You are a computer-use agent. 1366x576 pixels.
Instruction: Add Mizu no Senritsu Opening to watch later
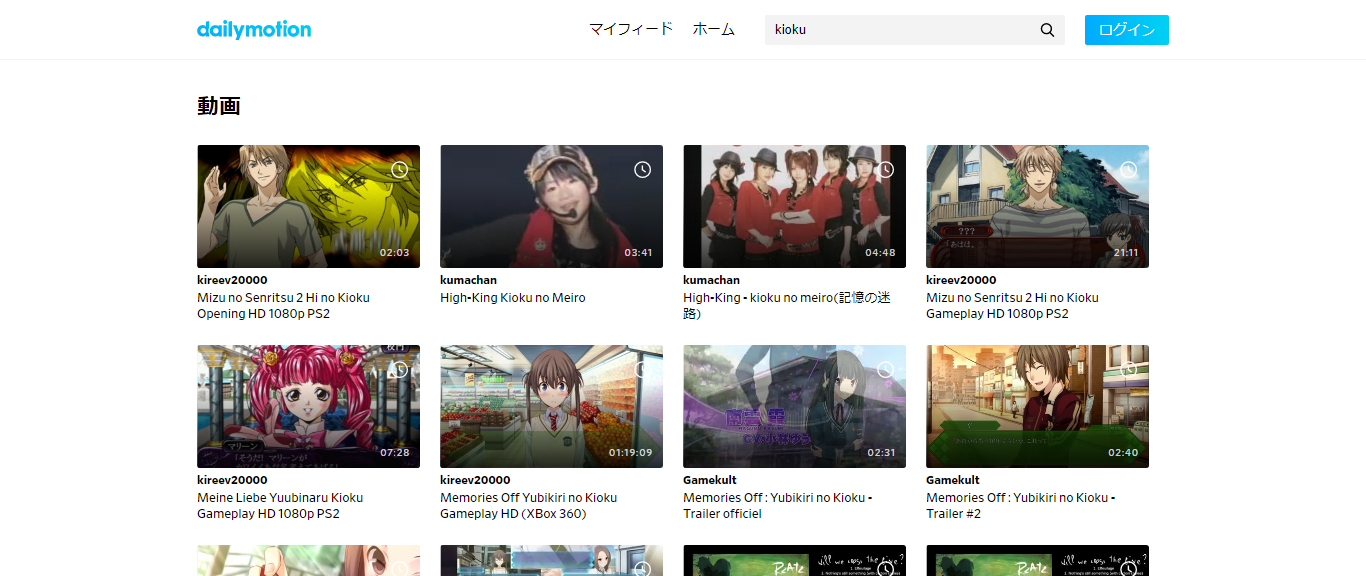(x=399, y=169)
